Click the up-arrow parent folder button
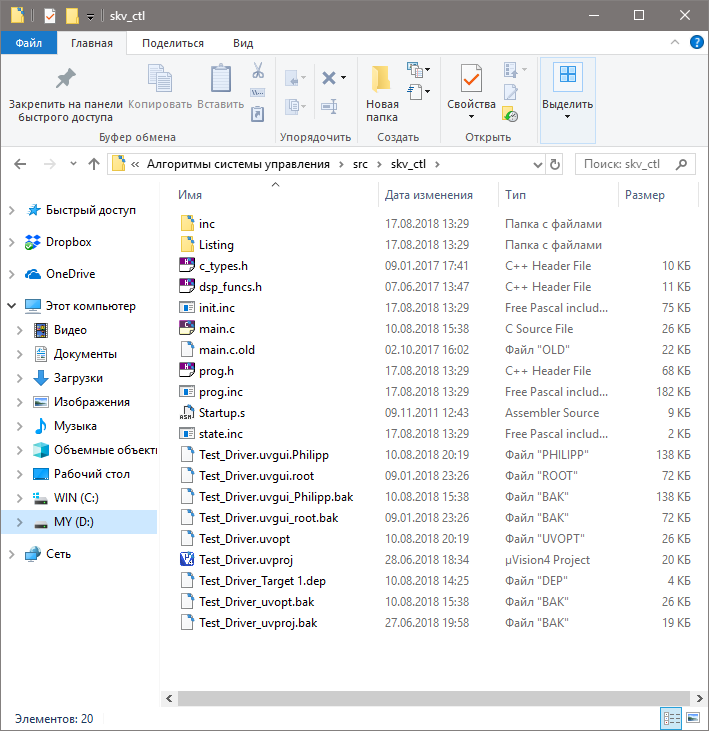Viewport: 709px width, 731px height. pyautogui.click(x=94, y=164)
